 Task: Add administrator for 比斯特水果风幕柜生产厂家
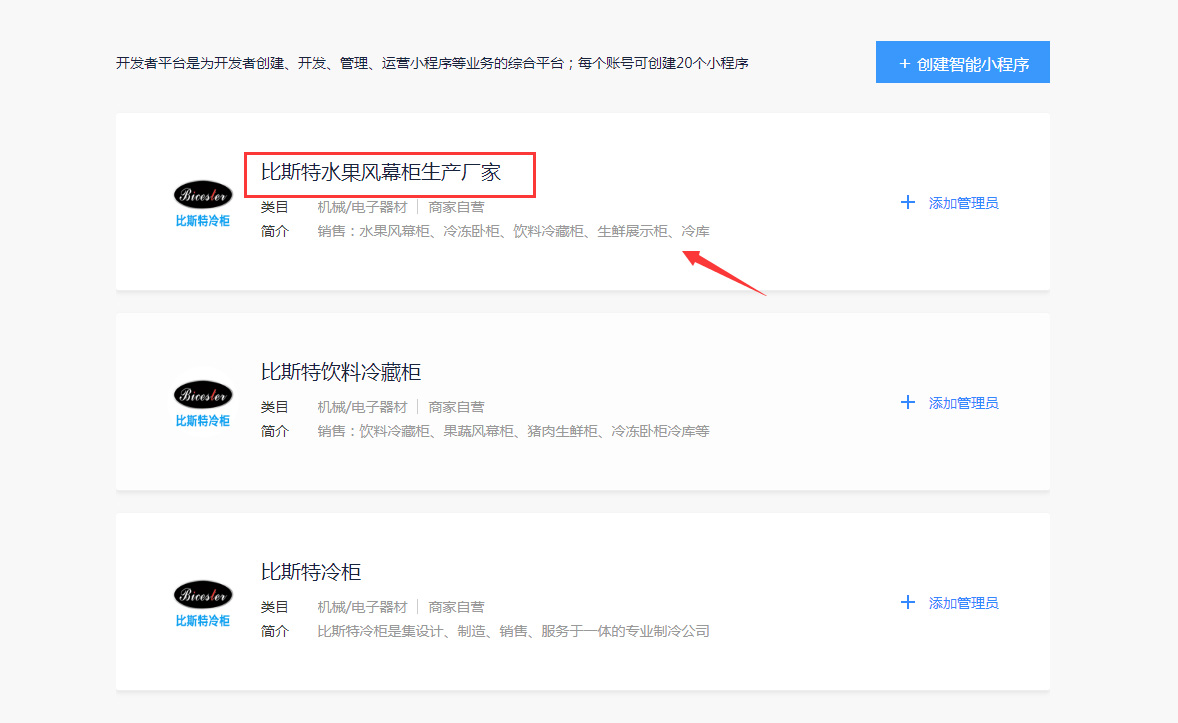pyautogui.click(x=950, y=203)
